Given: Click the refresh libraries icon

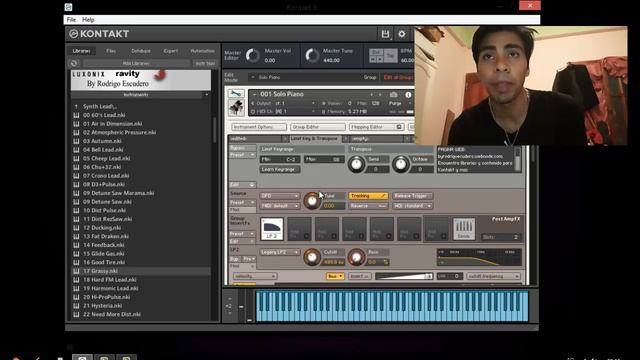Looking at the screenshot, I should 74,63.
